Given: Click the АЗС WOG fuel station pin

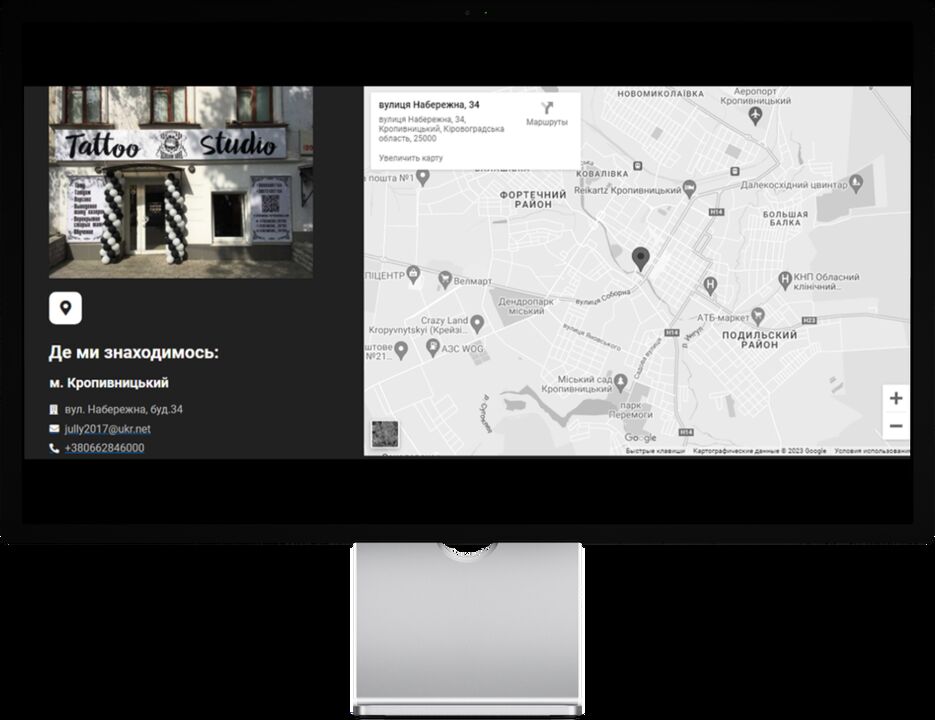Looking at the screenshot, I should (433, 347).
